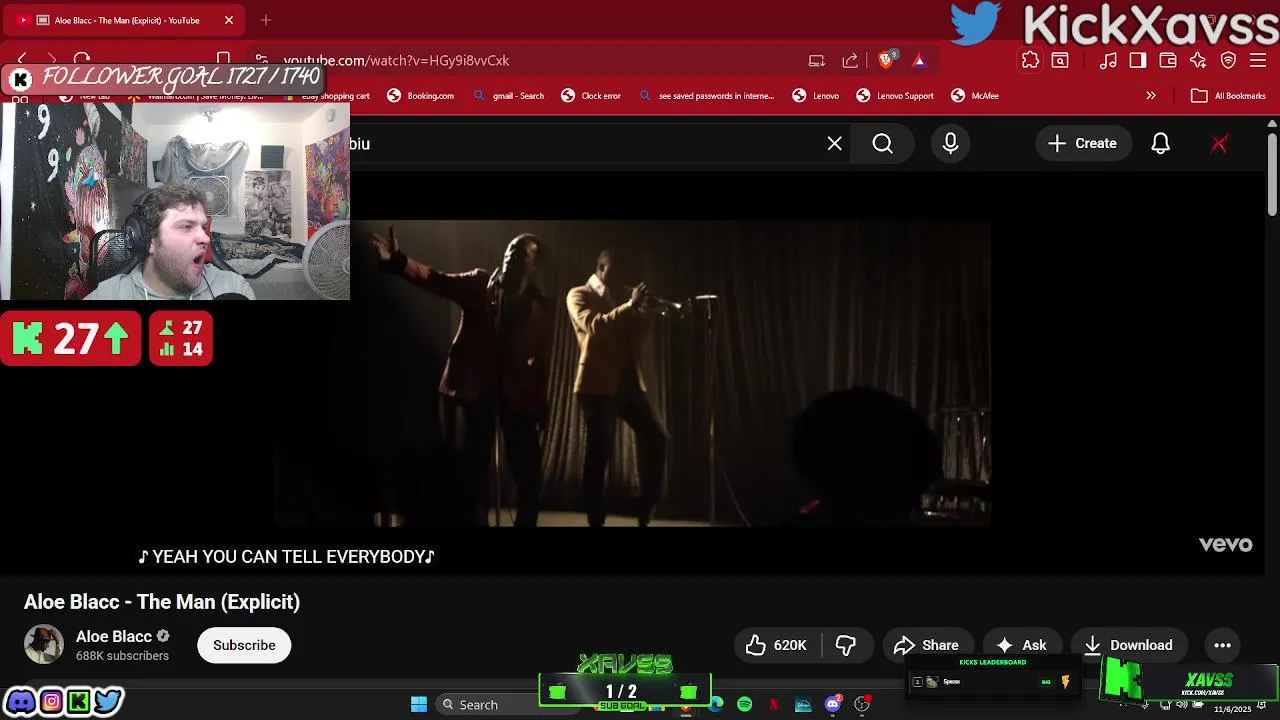
Task: Open a new browser tab
Action: 266,20
